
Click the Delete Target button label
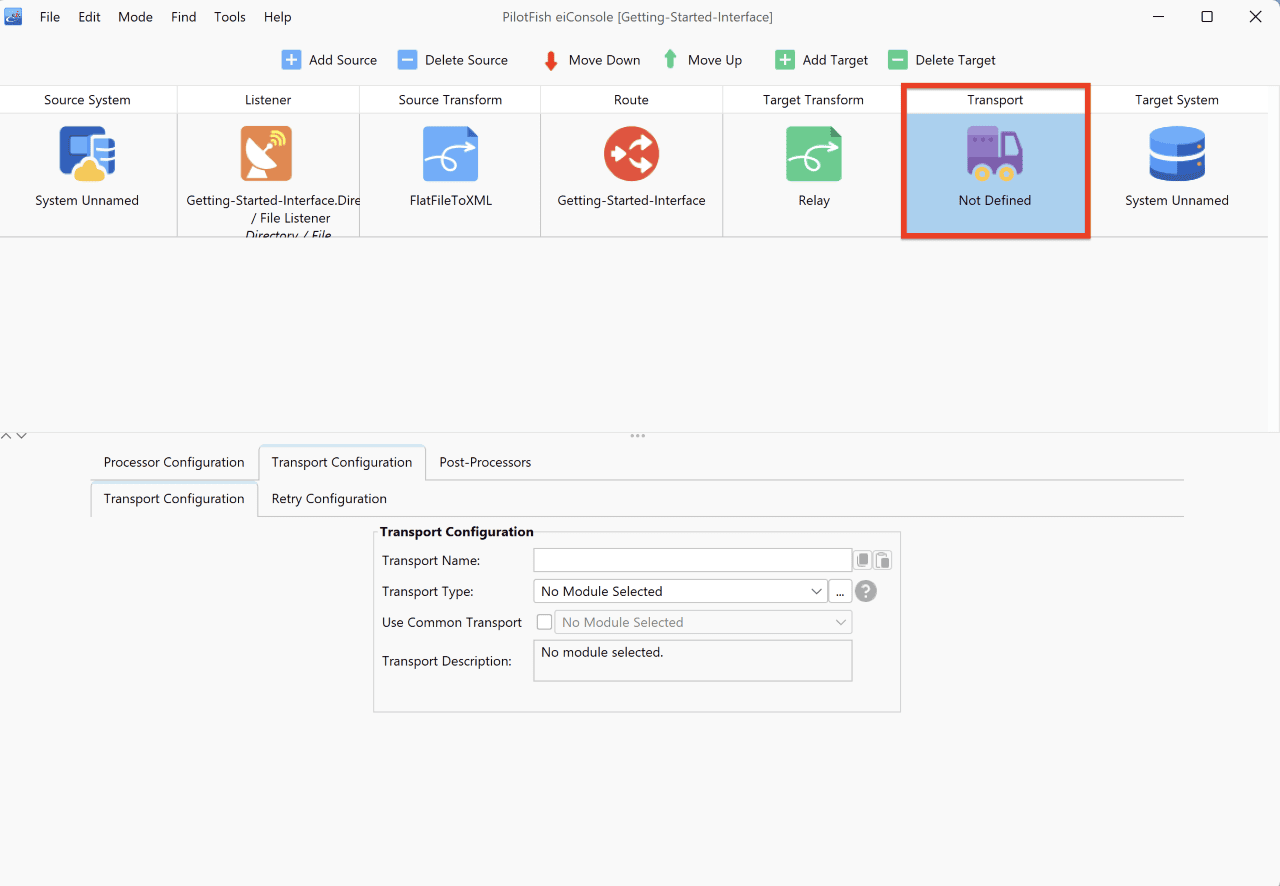pos(955,60)
